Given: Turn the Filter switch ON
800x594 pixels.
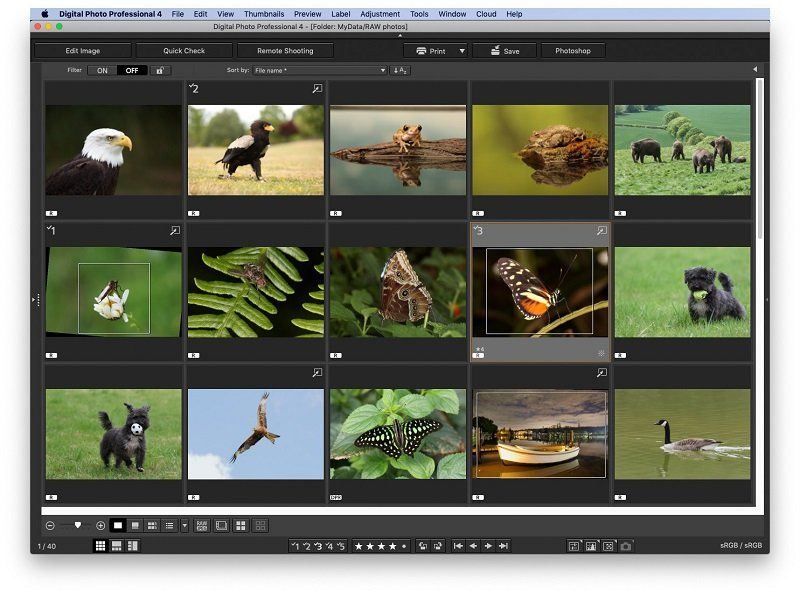Looking at the screenshot, I should click(x=101, y=71).
